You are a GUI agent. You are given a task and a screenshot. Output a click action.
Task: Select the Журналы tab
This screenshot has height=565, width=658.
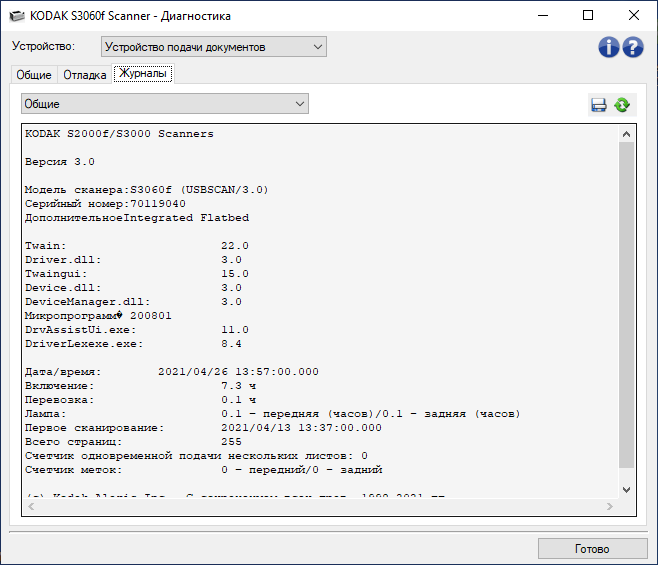pyautogui.click(x=143, y=73)
